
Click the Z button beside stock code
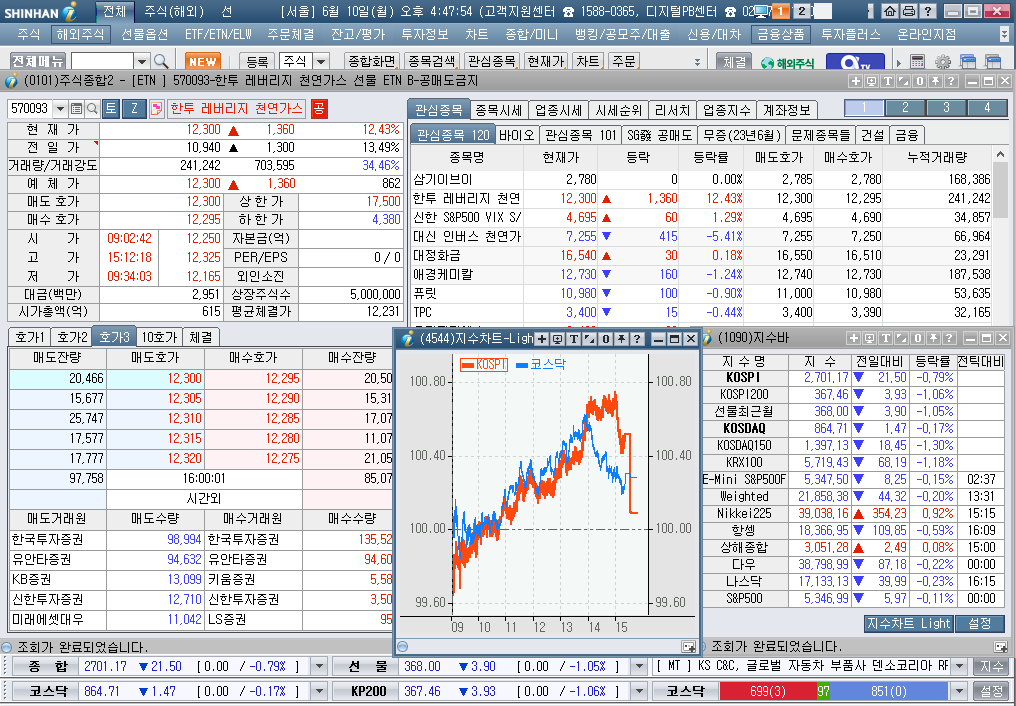[134, 108]
